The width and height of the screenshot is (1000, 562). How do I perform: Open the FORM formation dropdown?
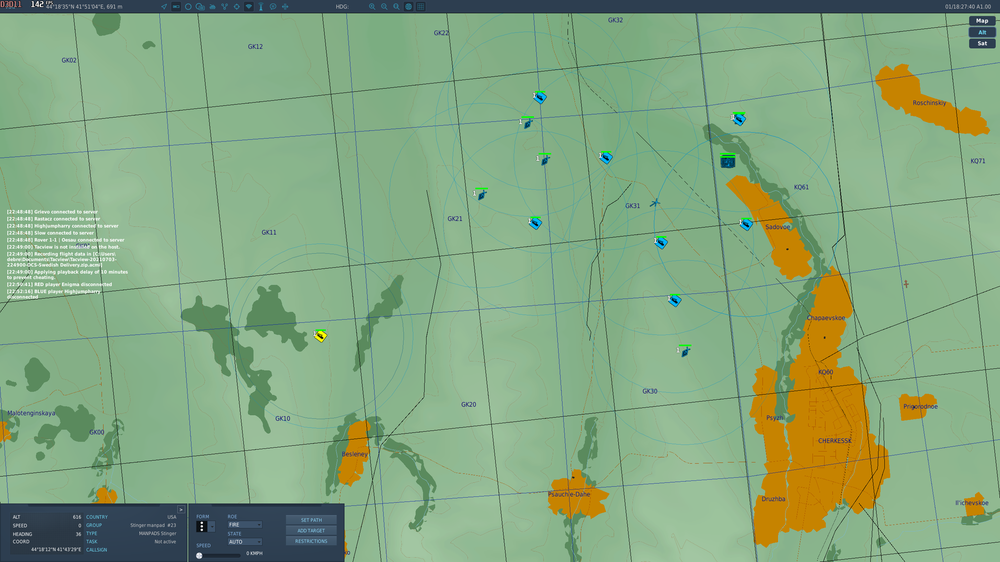click(212, 526)
